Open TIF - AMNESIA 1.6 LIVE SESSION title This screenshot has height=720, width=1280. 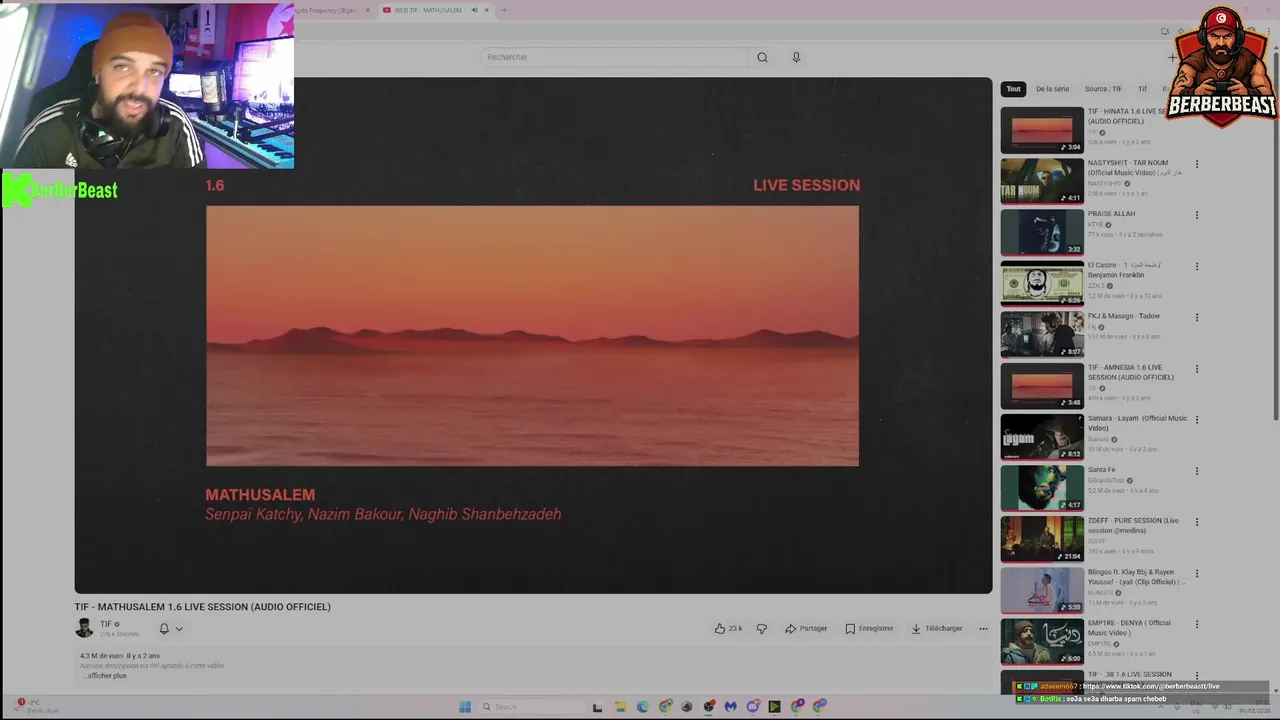click(x=1131, y=372)
